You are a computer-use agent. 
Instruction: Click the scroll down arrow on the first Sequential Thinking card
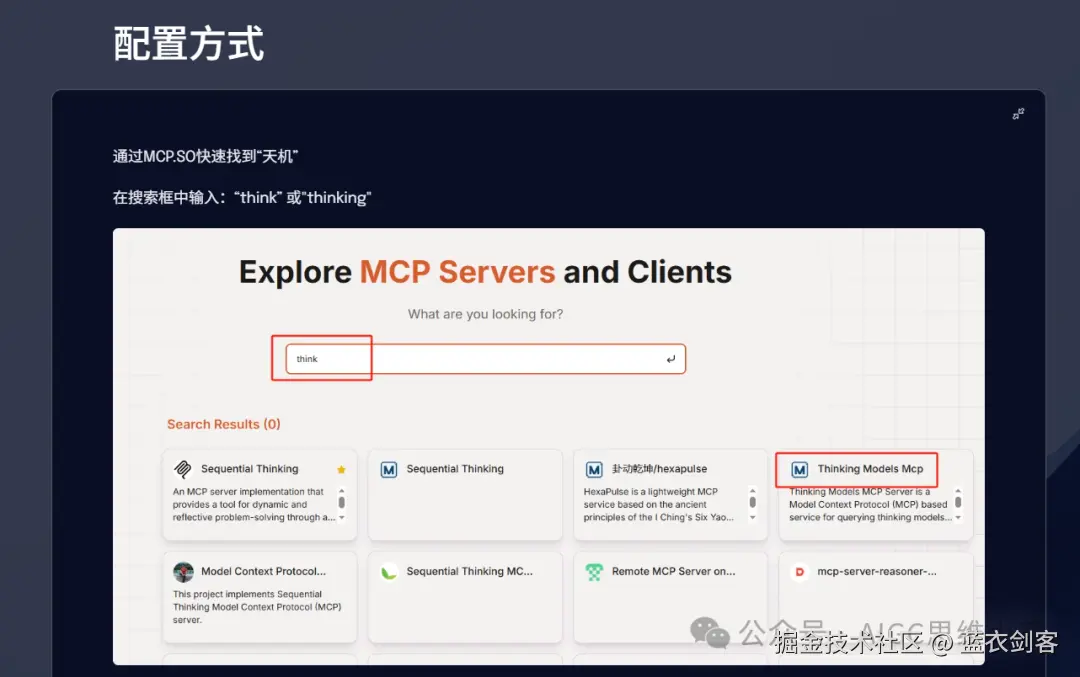[342, 517]
